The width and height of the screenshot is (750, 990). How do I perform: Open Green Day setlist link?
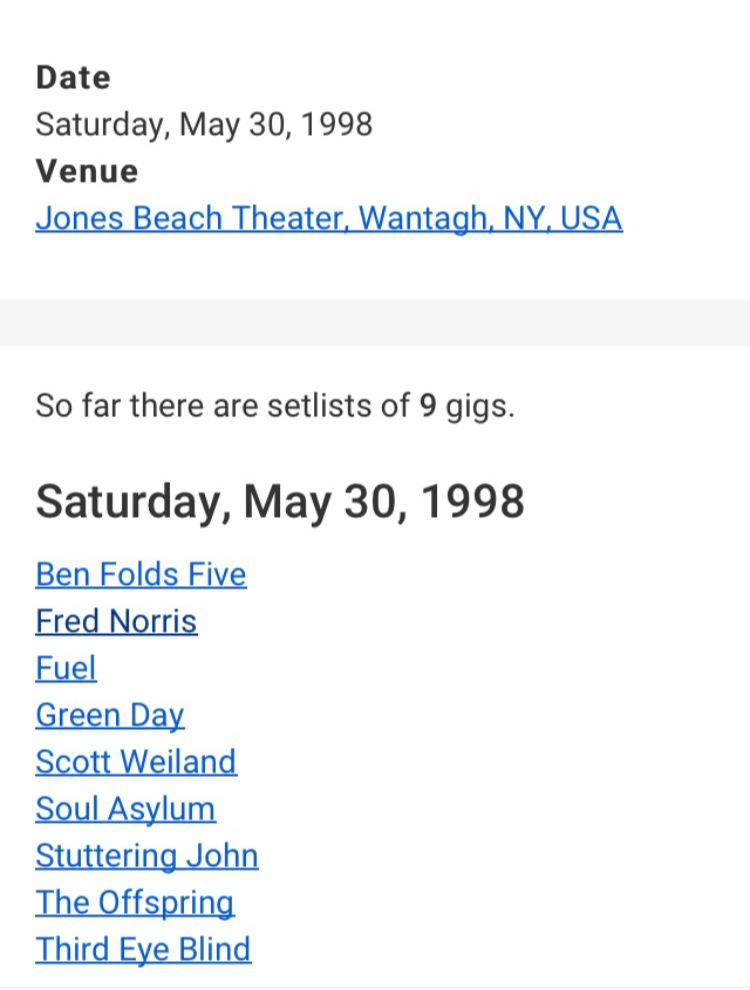(110, 716)
